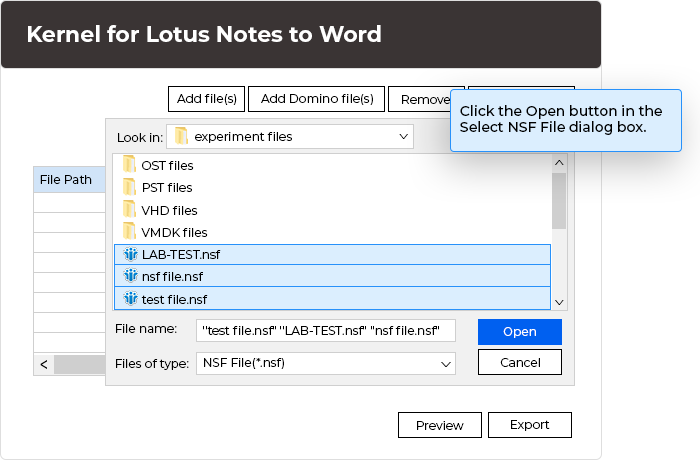Click the Open button
Viewport: 700px width, 460px height.
point(520,332)
